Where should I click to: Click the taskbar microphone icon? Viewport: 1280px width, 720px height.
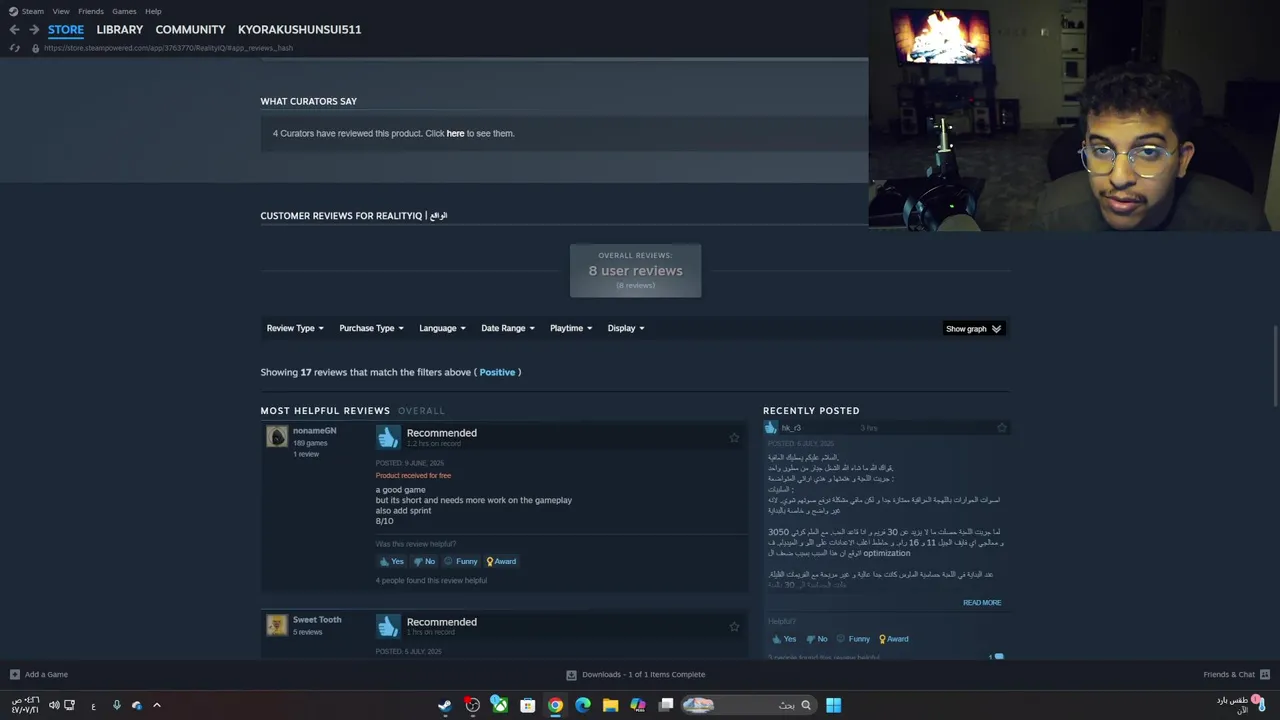point(117,705)
